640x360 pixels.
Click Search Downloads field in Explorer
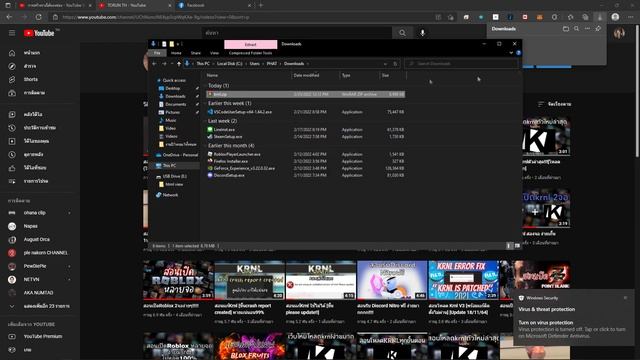click(x=461, y=64)
